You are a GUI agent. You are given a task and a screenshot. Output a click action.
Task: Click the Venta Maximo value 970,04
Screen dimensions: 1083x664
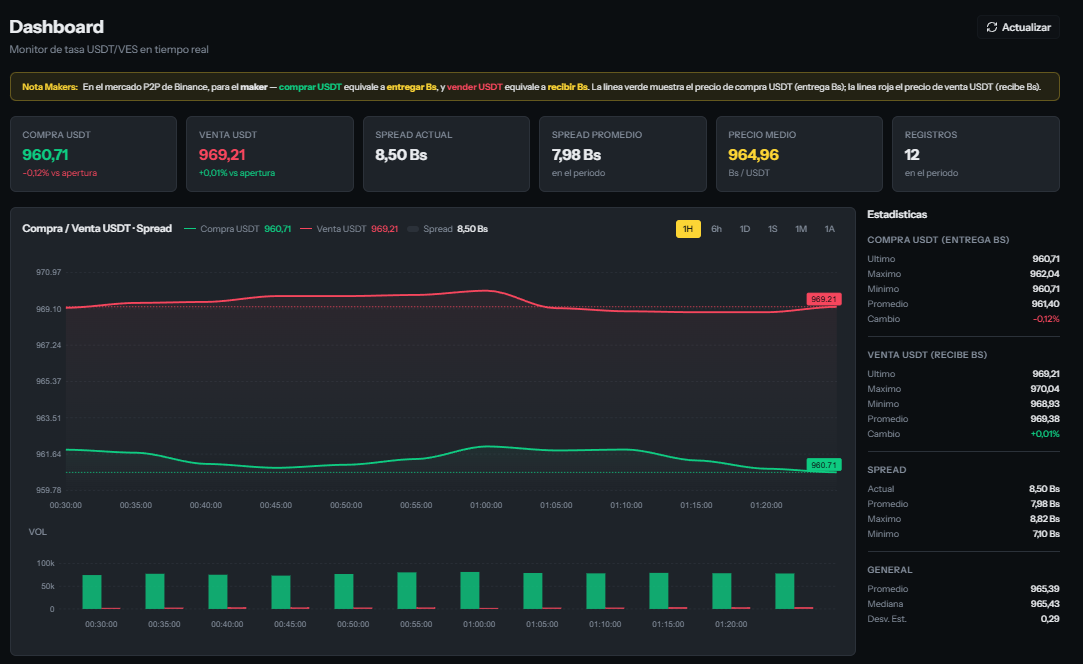[x=1044, y=389]
